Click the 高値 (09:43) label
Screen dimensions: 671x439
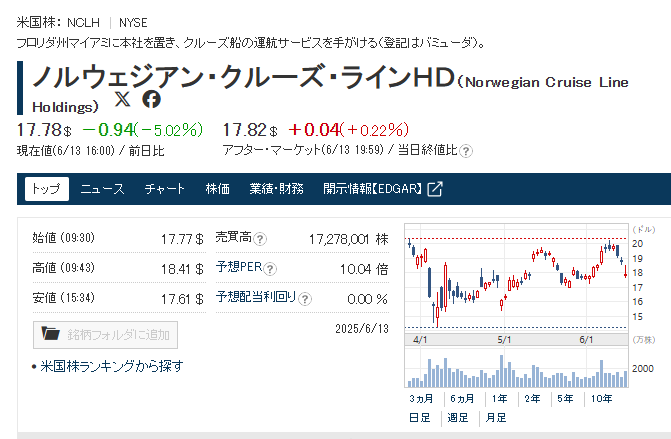pyautogui.click(x=63, y=268)
